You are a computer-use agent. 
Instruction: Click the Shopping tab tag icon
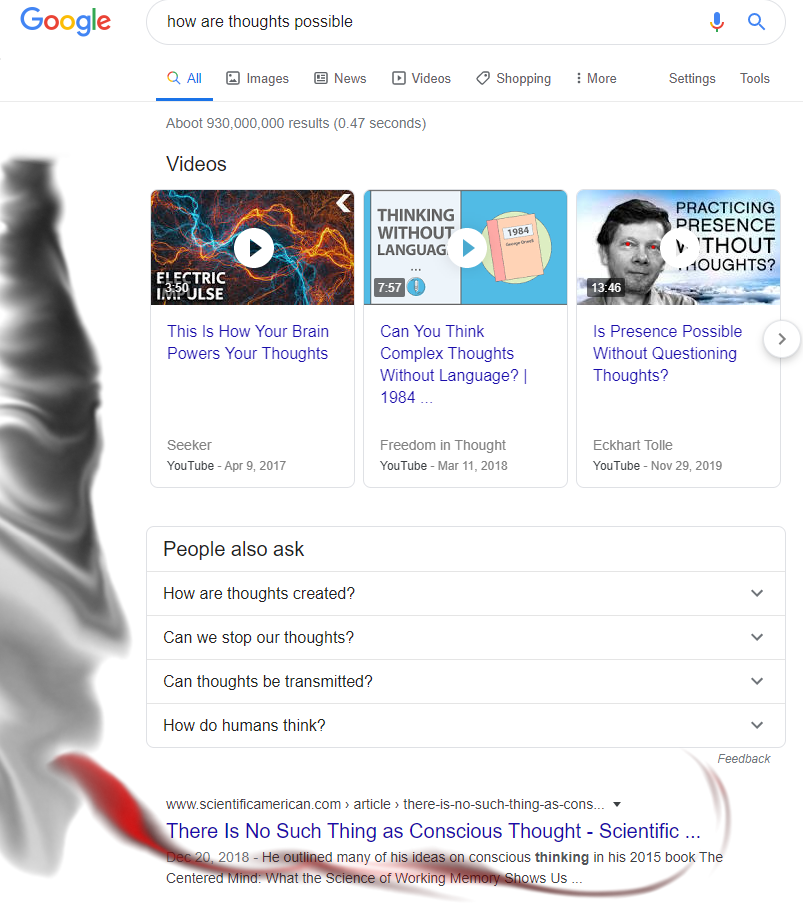click(x=483, y=78)
